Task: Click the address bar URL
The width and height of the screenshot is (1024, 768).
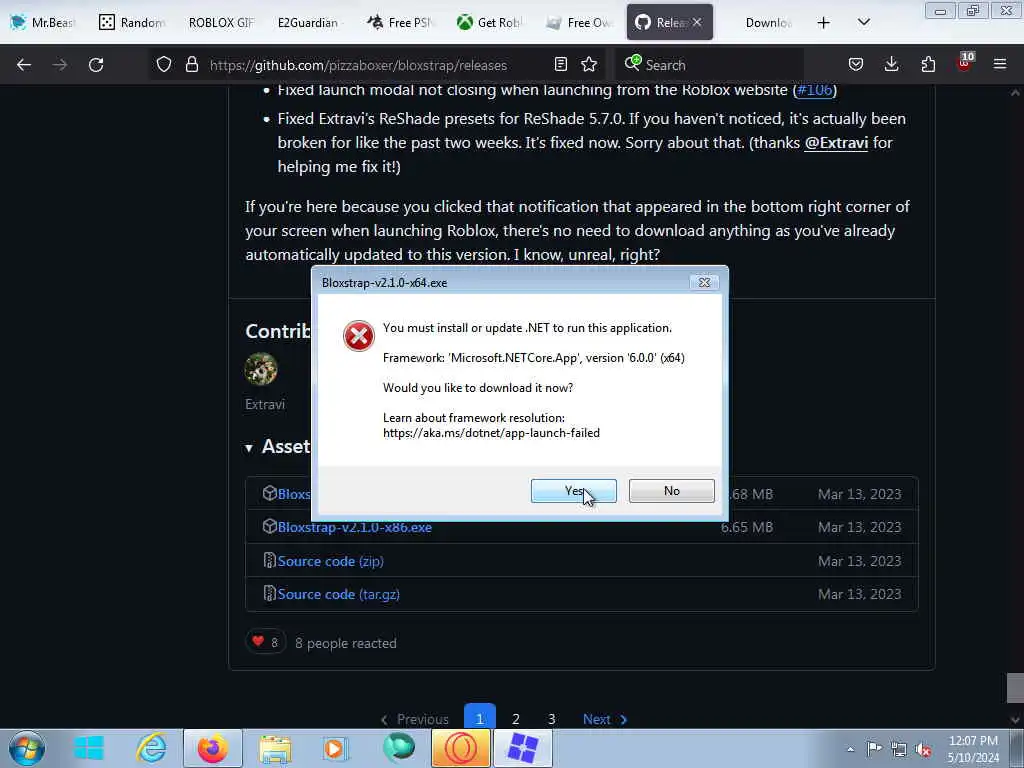Action: pyautogui.click(x=358, y=65)
